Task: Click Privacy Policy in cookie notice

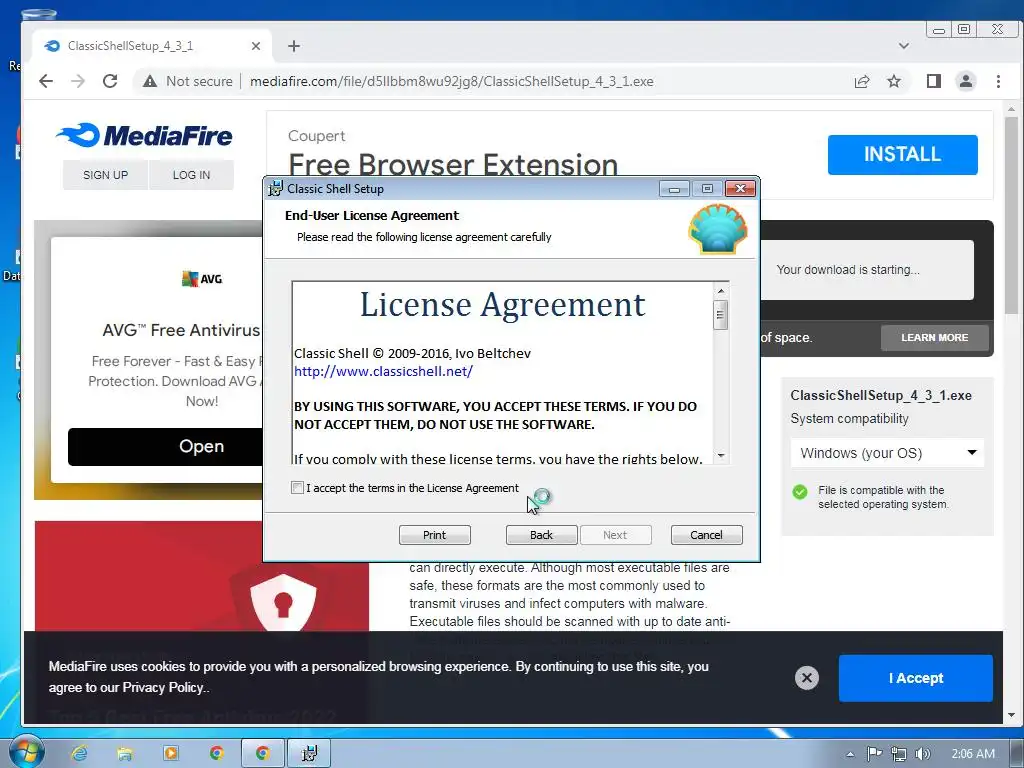Action: (x=163, y=688)
